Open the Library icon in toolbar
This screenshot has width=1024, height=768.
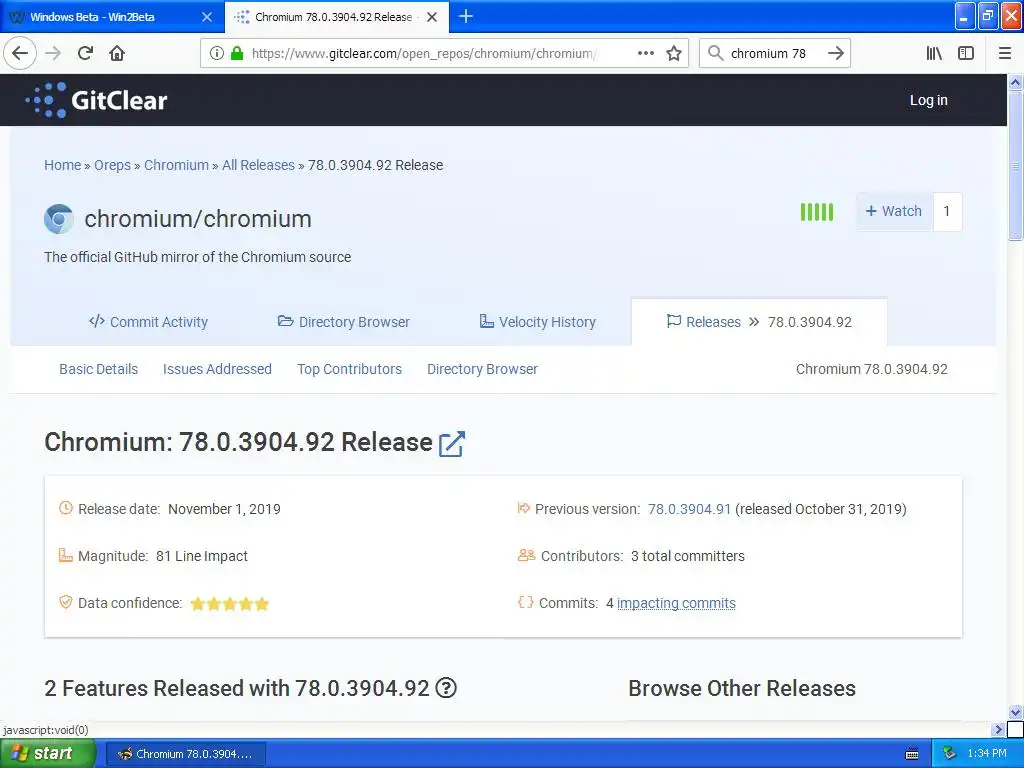pyautogui.click(x=934, y=53)
